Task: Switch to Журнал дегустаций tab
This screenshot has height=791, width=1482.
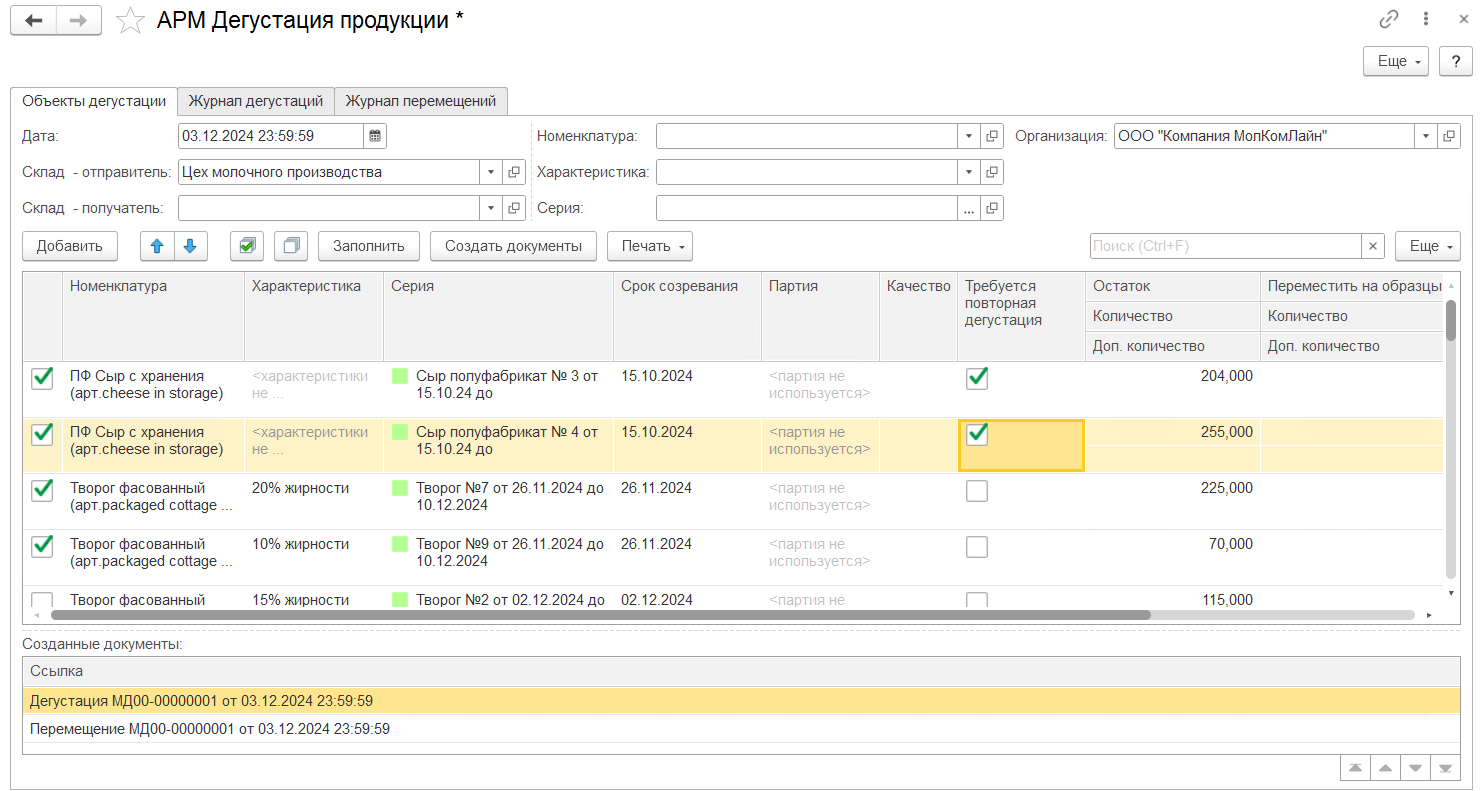Action: [255, 101]
